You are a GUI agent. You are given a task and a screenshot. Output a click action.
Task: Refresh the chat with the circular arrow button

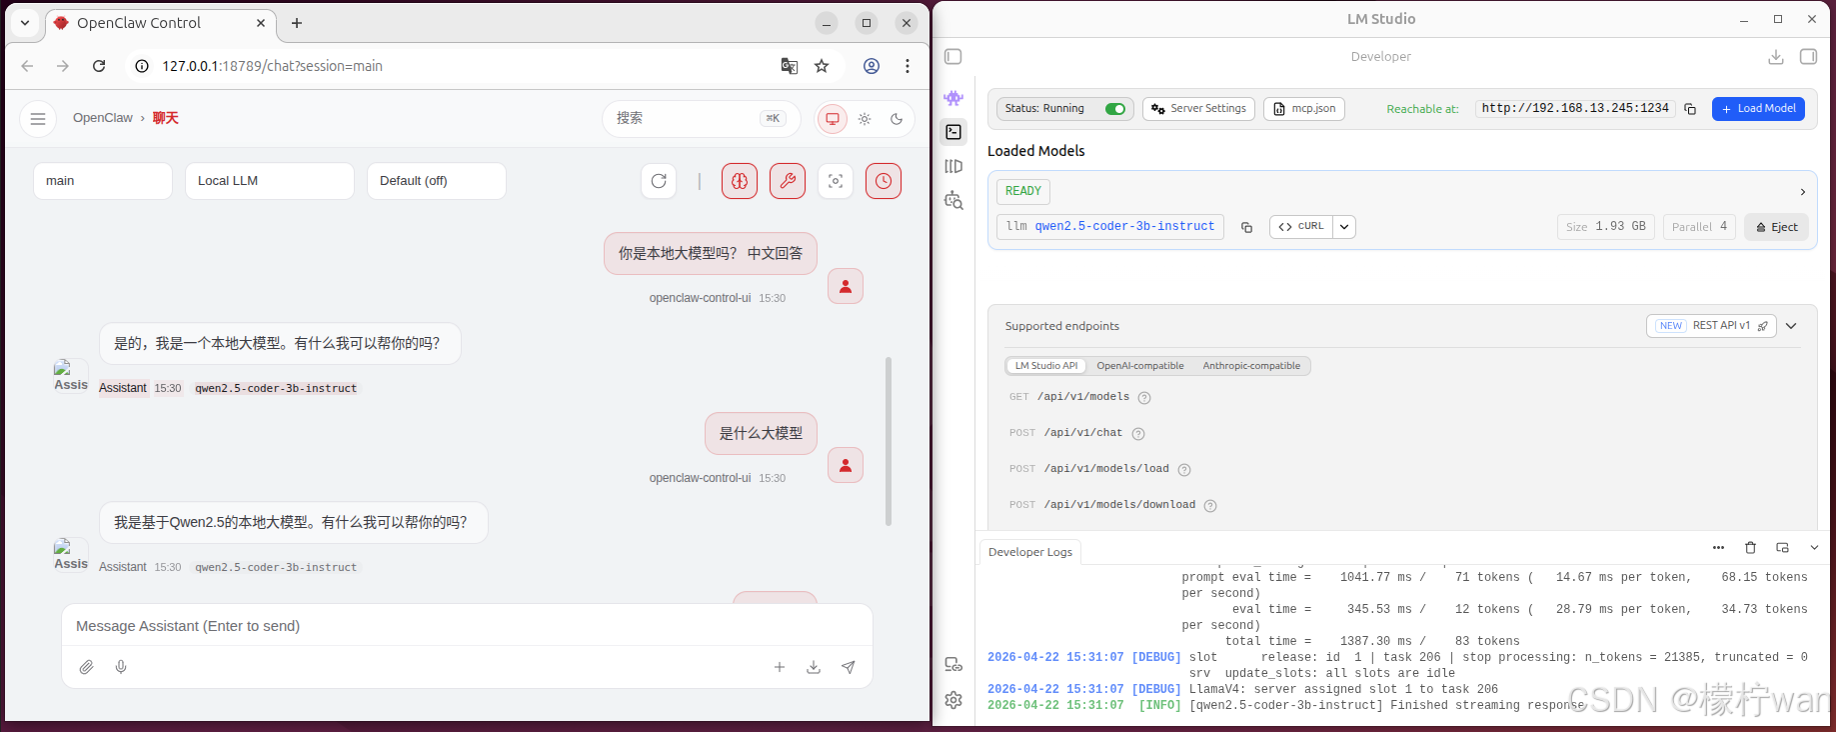659,181
